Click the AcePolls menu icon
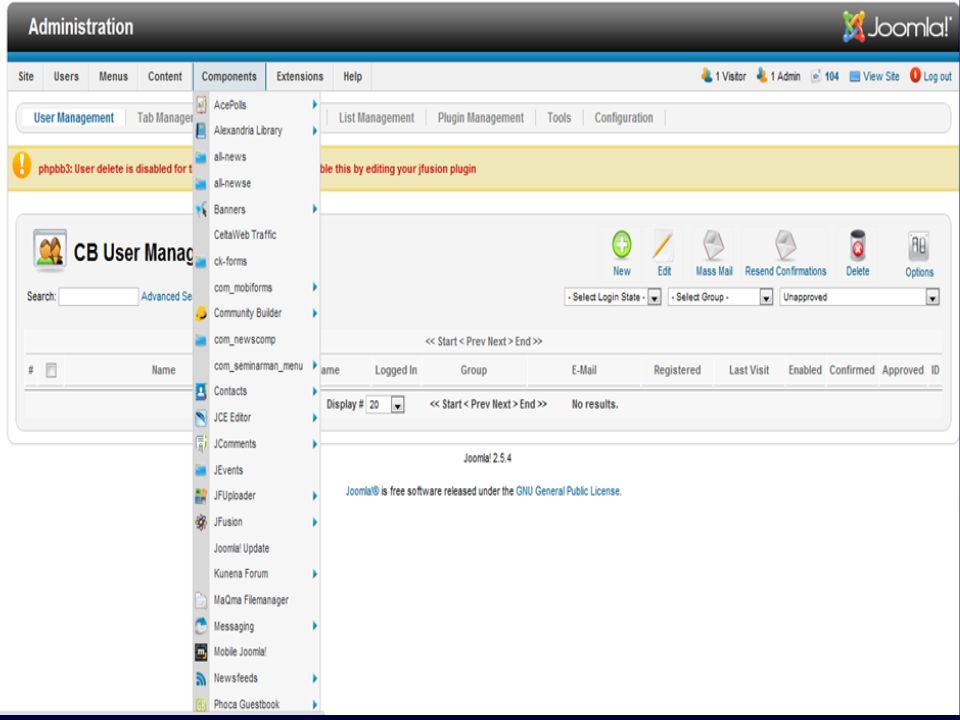The image size is (960, 720). coord(201,105)
